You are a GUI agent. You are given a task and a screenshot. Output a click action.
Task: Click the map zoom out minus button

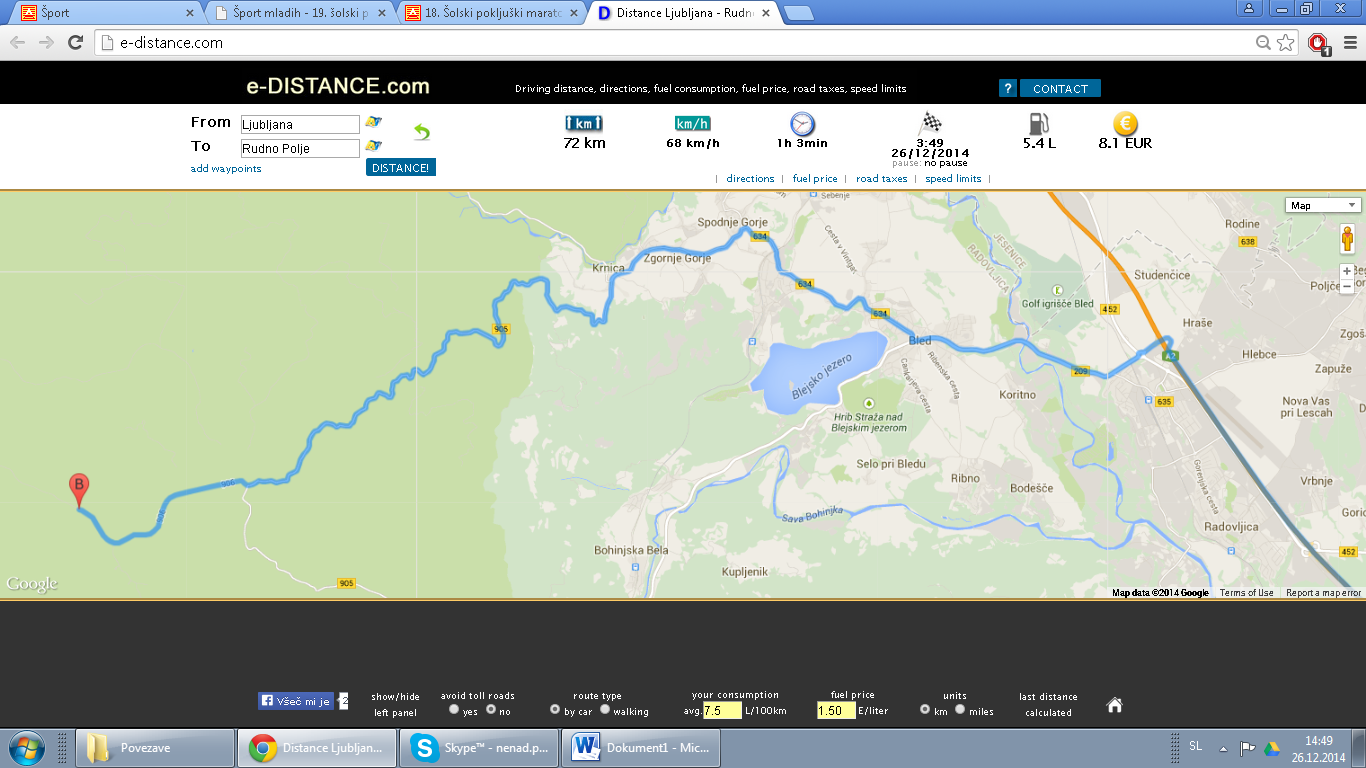[1347, 285]
